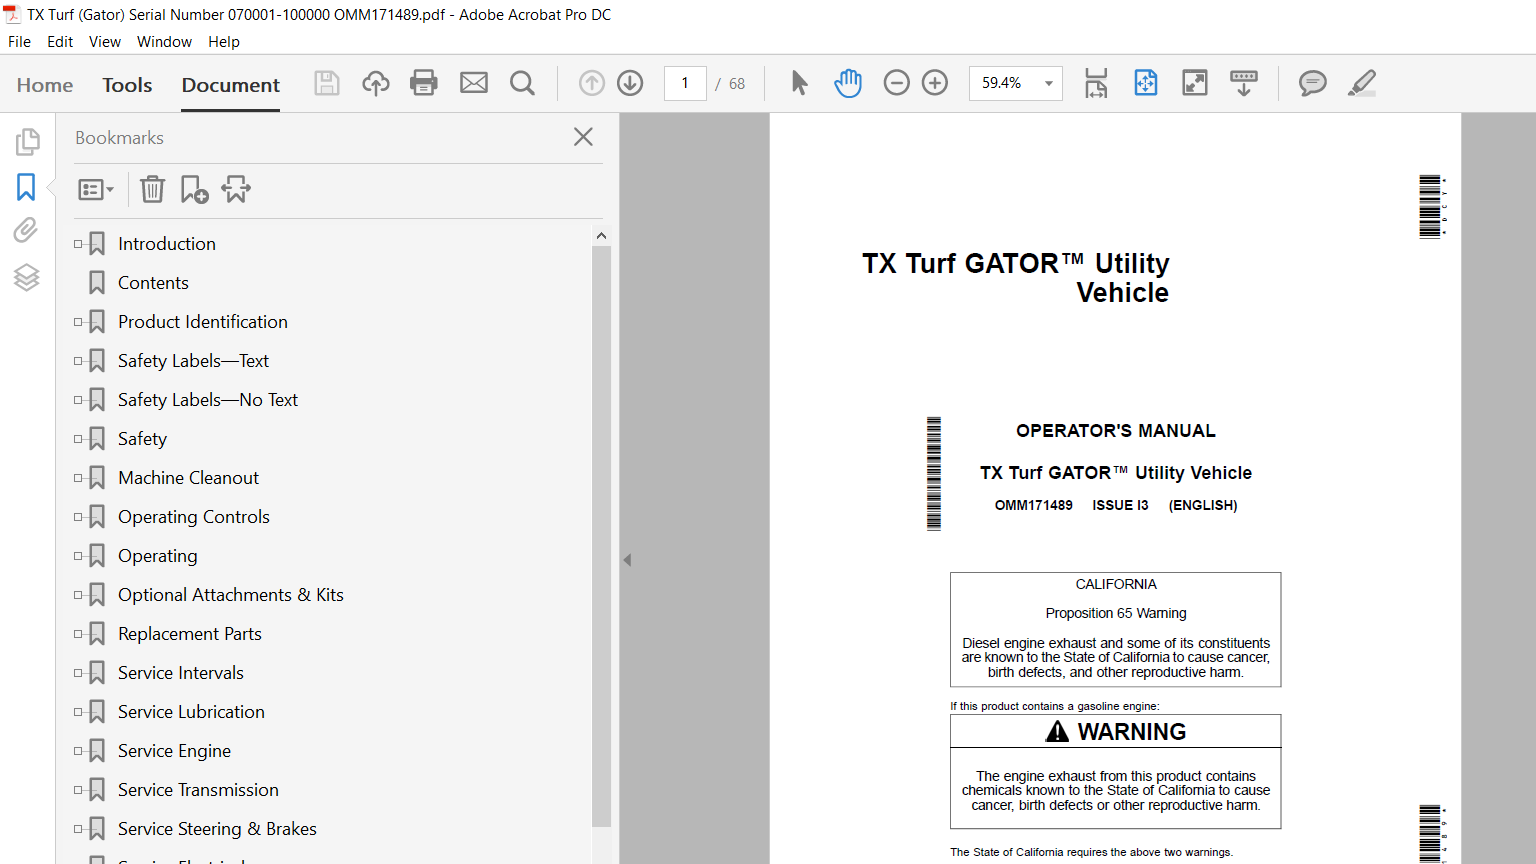Open Optional Attachments & Kits bookmark

click(x=231, y=595)
